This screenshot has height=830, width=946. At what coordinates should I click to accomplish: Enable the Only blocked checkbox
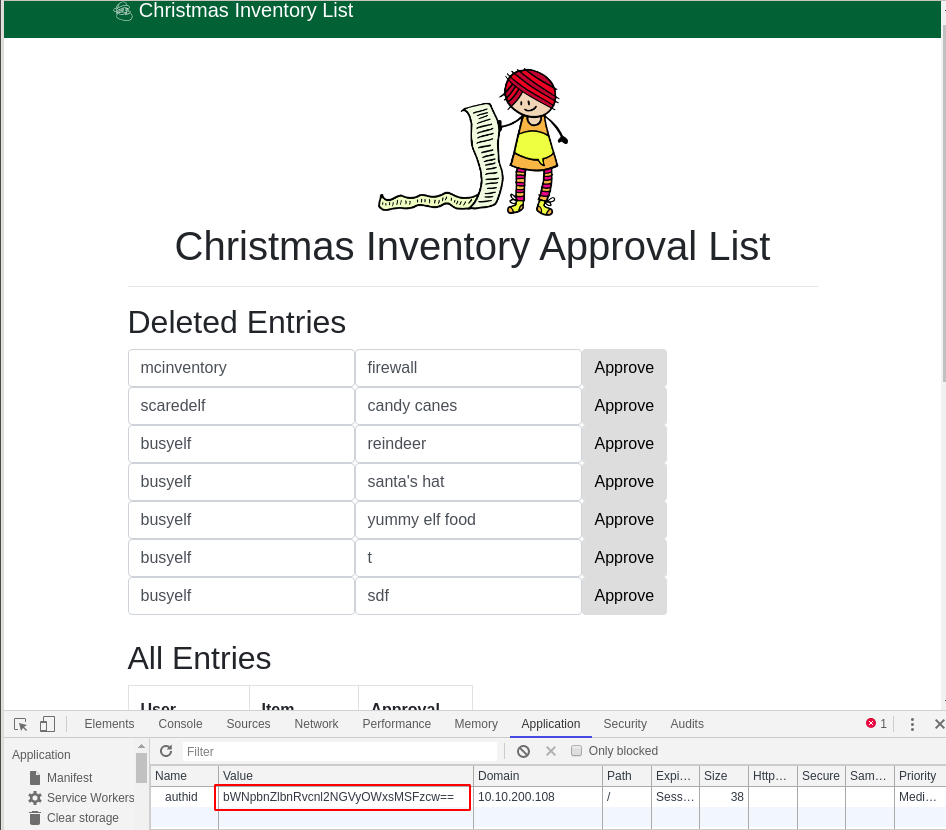[x=576, y=751]
